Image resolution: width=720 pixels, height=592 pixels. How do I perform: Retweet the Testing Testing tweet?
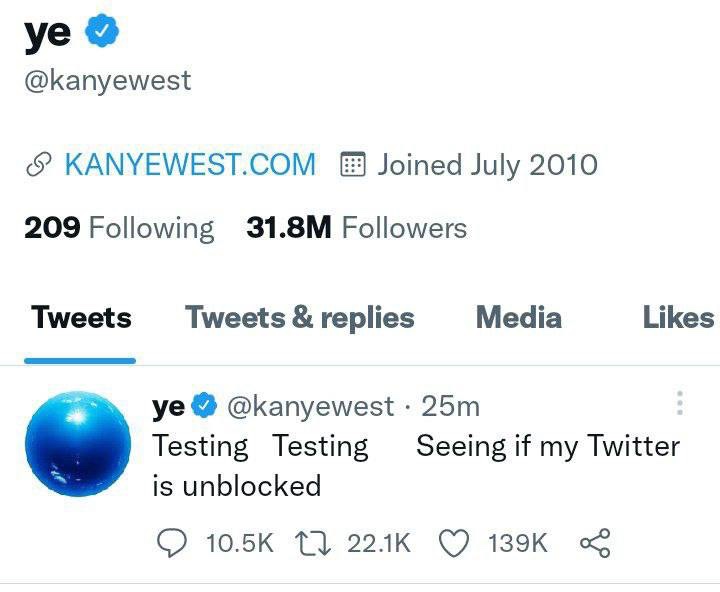coord(312,543)
